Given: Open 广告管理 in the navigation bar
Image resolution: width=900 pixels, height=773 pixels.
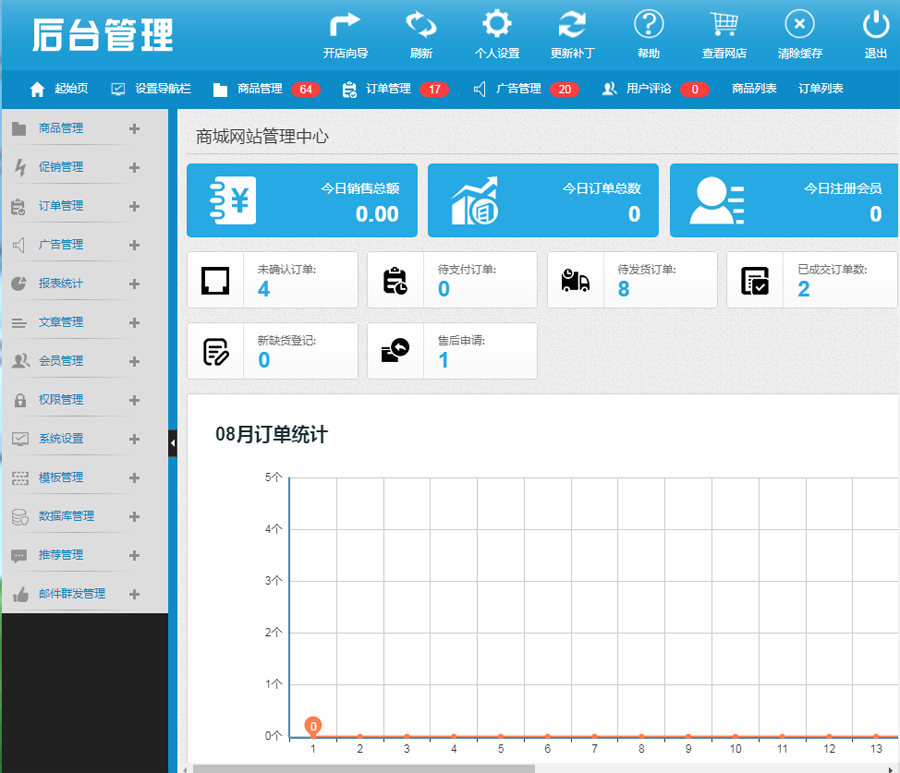Looking at the screenshot, I should click(518, 89).
